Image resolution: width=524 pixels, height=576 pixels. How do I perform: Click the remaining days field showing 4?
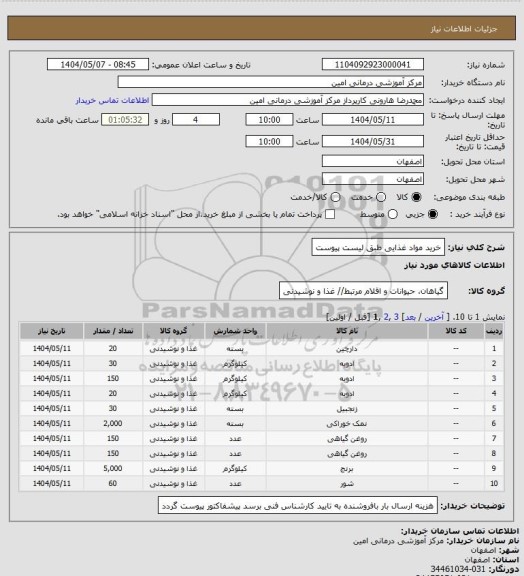tap(196, 120)
